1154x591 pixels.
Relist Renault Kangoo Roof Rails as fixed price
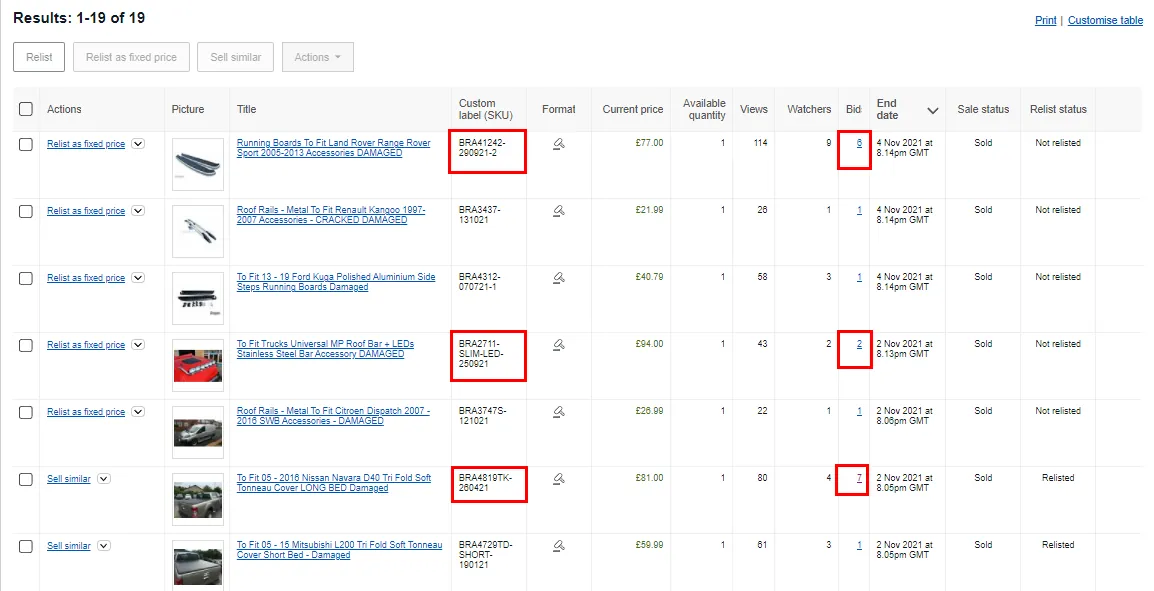tap(86, 211)
